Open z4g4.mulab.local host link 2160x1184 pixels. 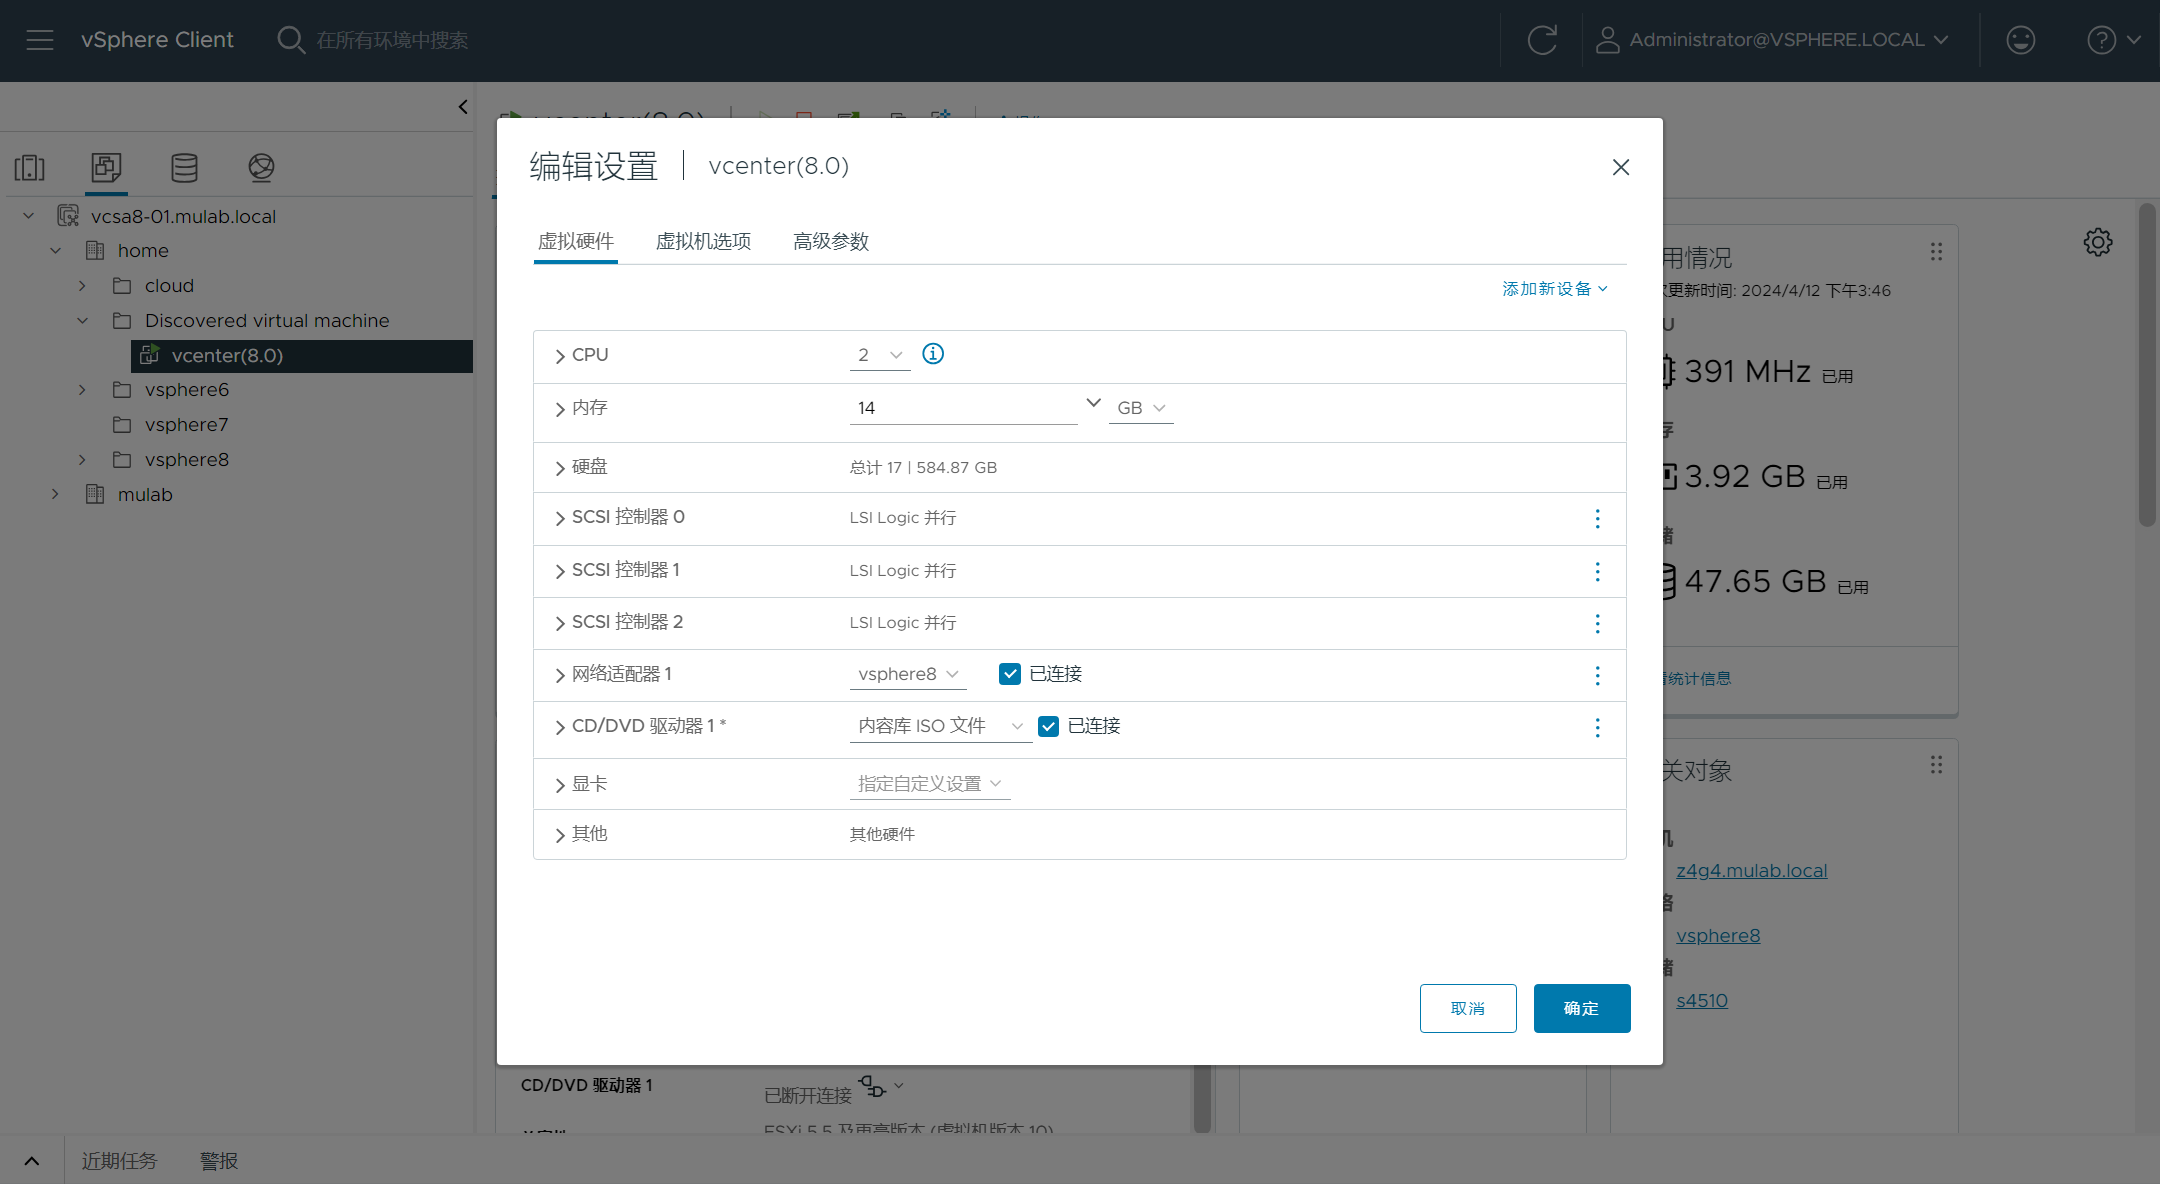[x=1752, y=871]
